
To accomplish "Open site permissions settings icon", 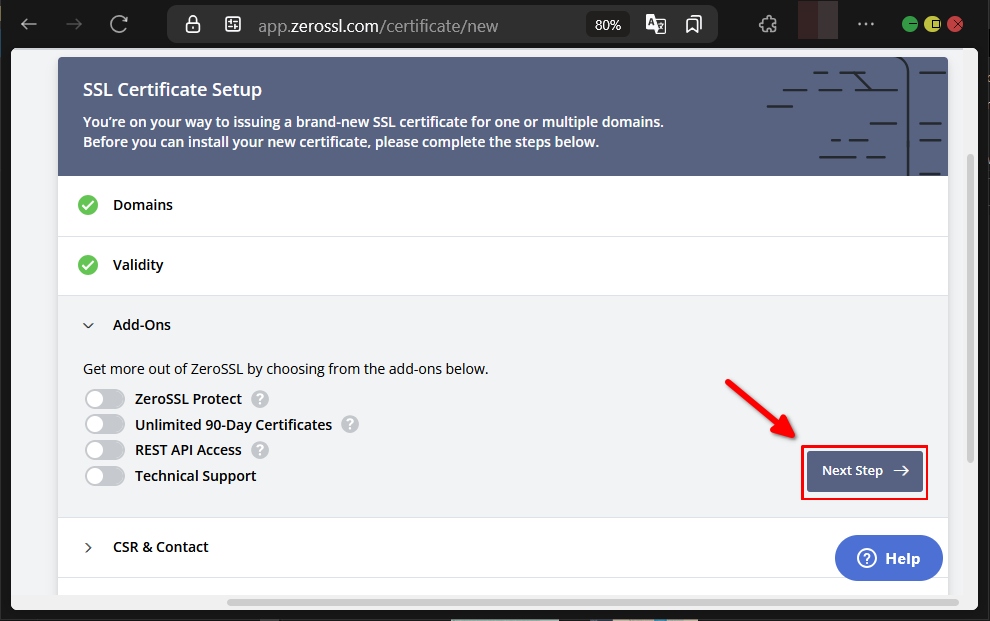I will pos(233,25).
